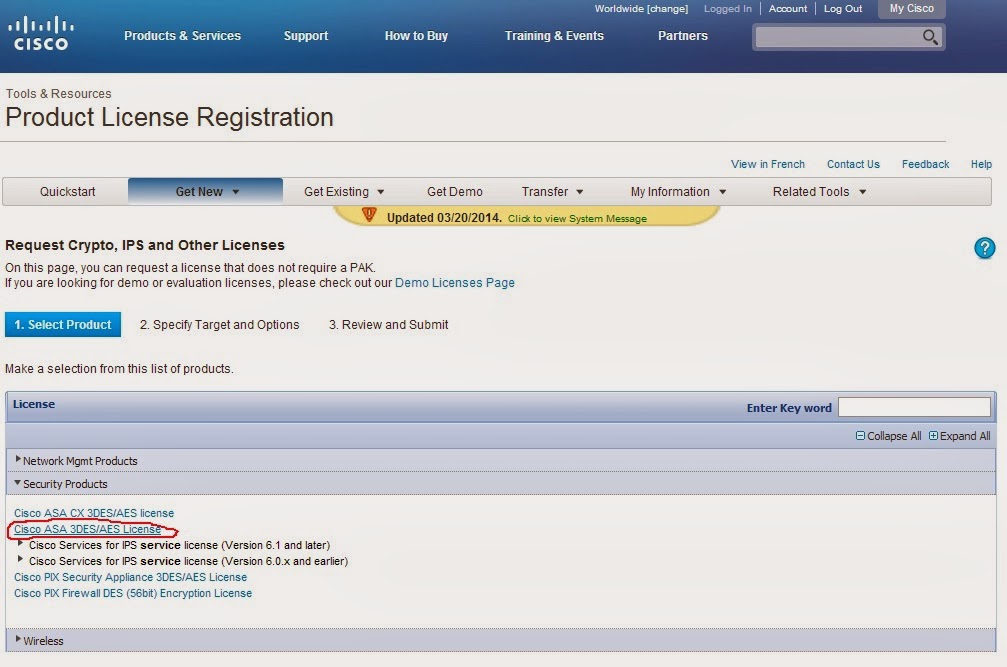Open the Transfer dropdown arrow
The width and height of the screenshot is (1007, 667).
click(x=580, y=192)
